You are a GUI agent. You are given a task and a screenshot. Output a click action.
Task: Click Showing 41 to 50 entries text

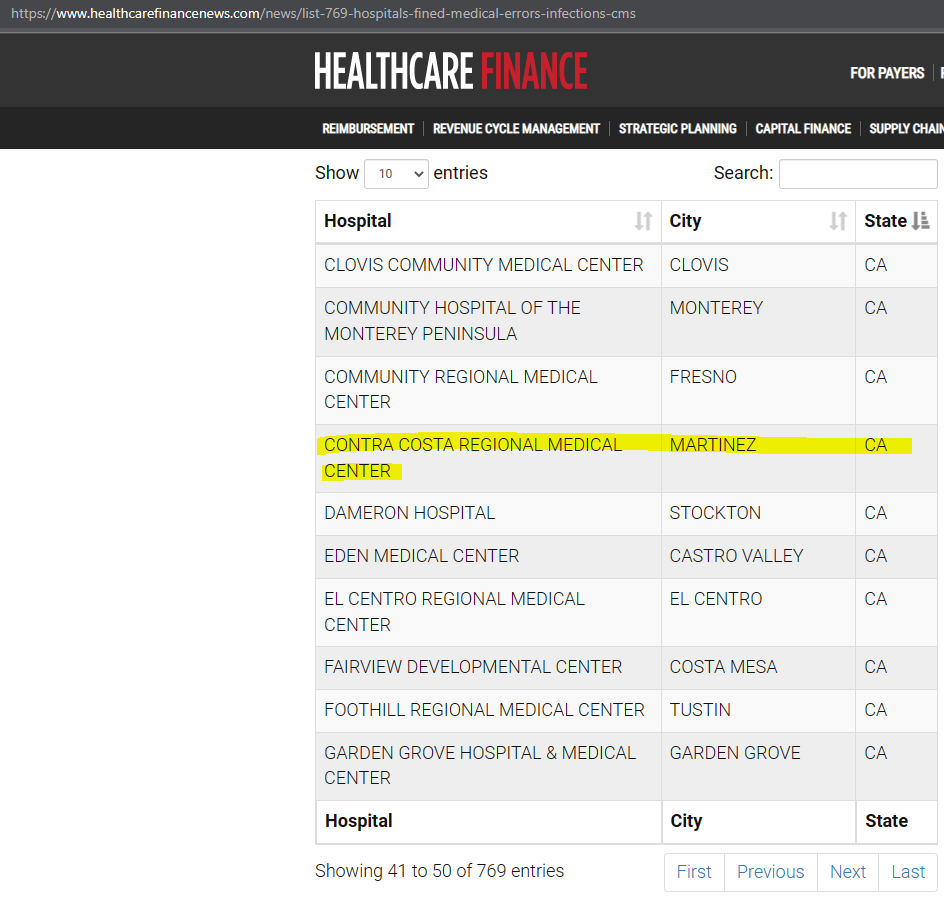(439, 871)
